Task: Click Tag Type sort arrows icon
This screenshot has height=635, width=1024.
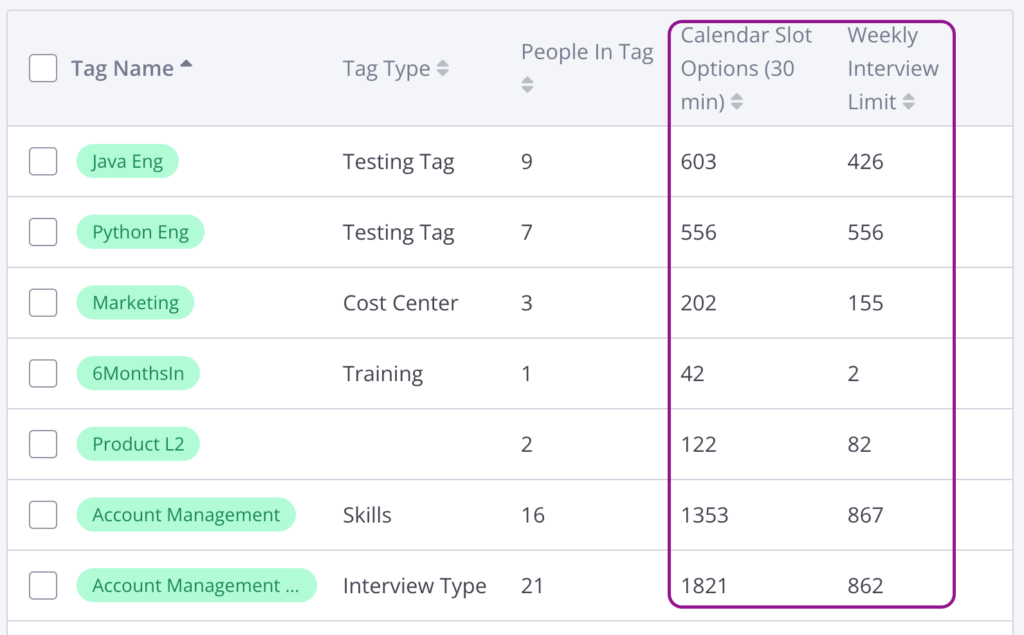Action: [443, 68]
